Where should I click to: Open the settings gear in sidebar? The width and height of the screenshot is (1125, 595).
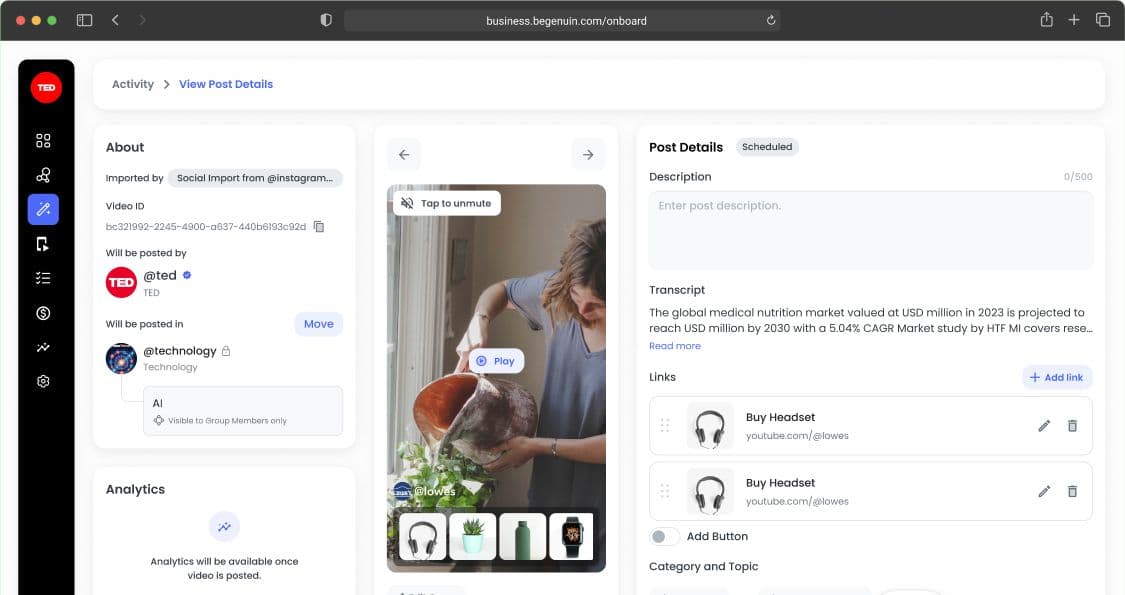tap(43, 381)
